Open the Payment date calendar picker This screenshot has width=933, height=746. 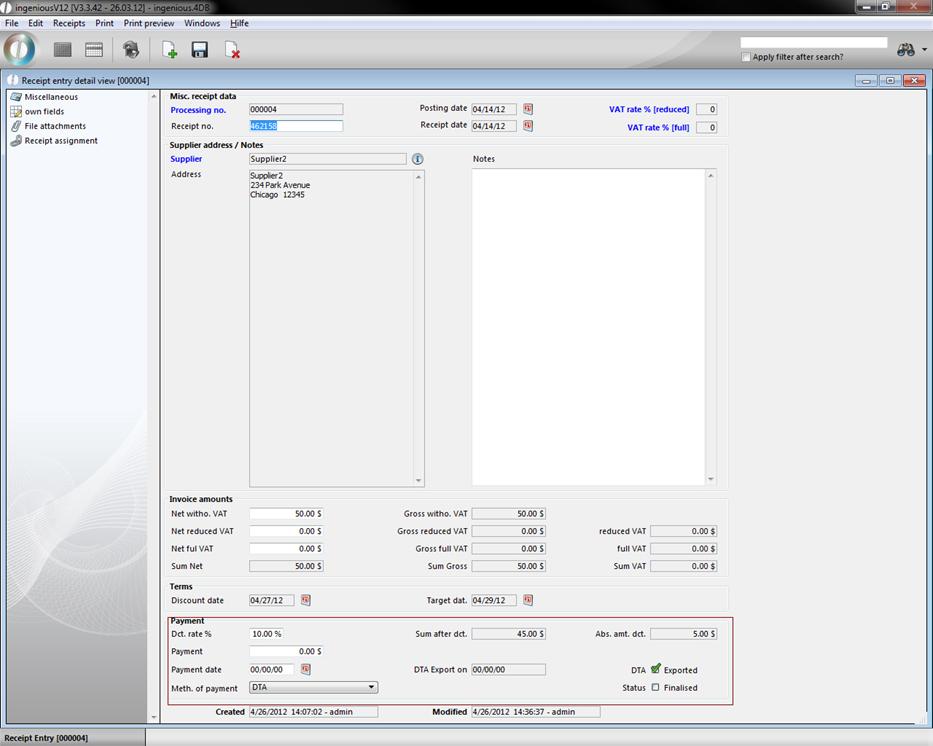pyautogui.click(x=306, y=669)
